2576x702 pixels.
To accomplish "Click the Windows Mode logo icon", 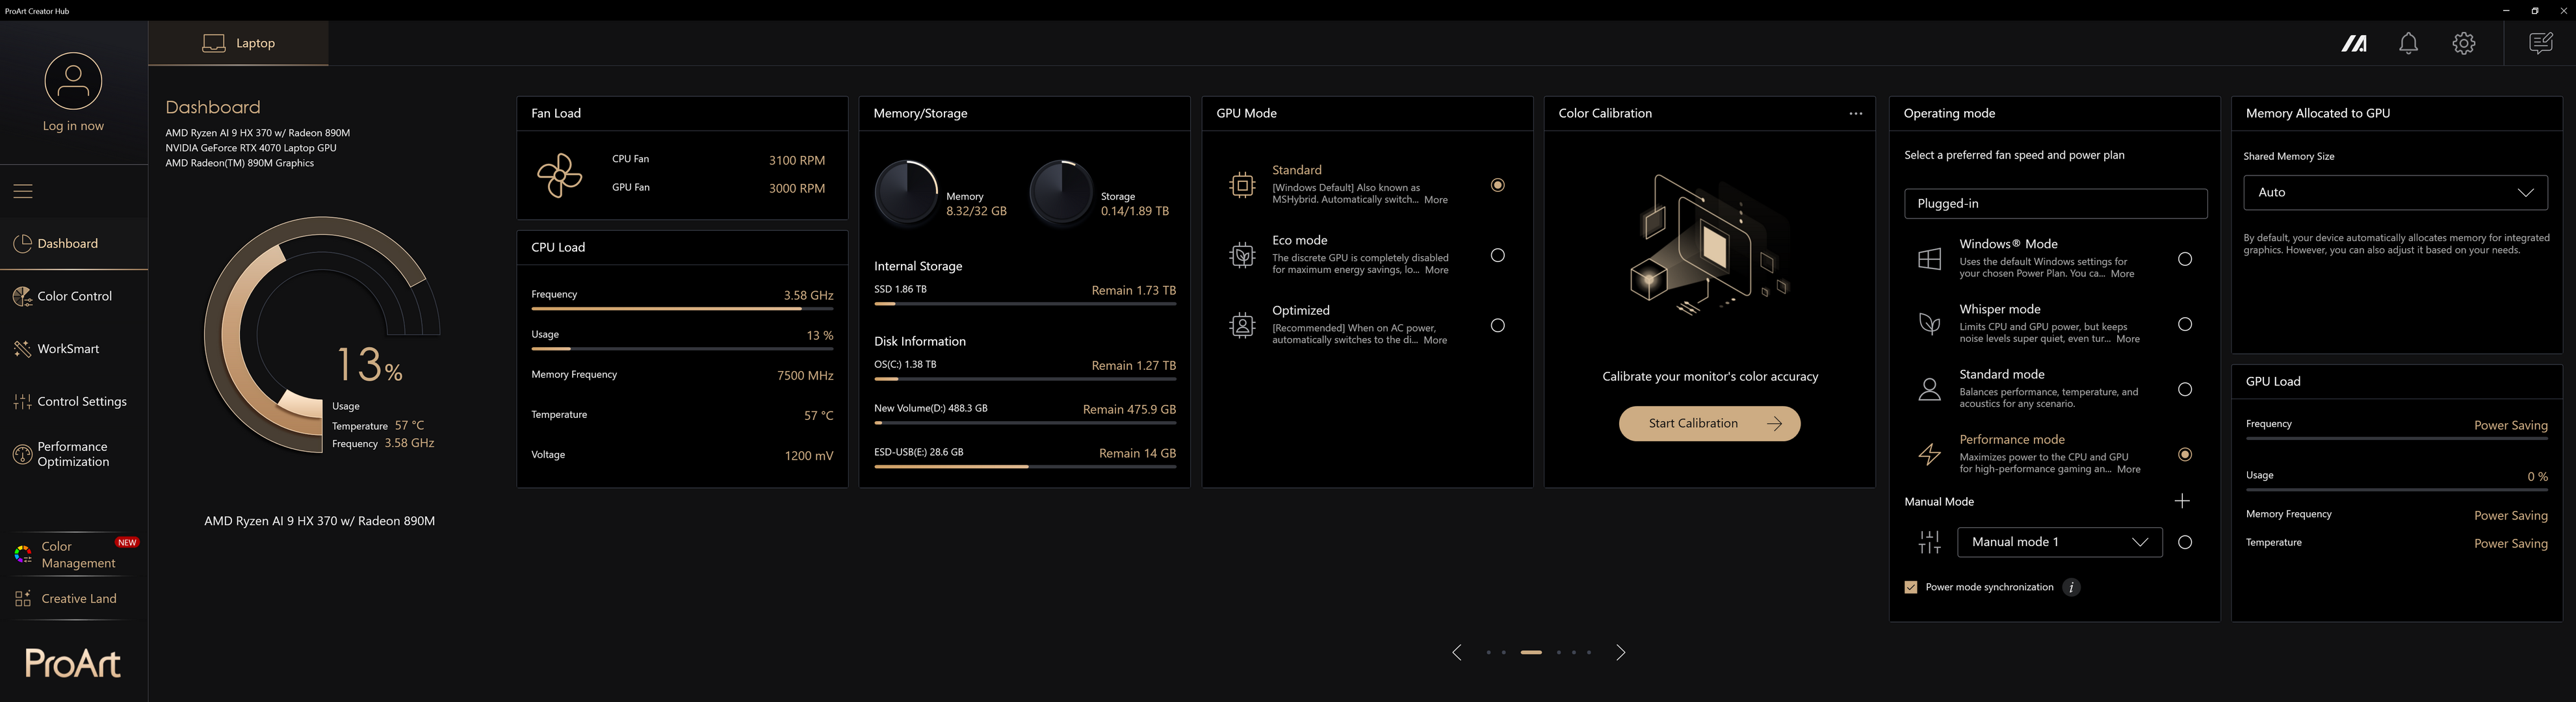I will click(1929, 259).
